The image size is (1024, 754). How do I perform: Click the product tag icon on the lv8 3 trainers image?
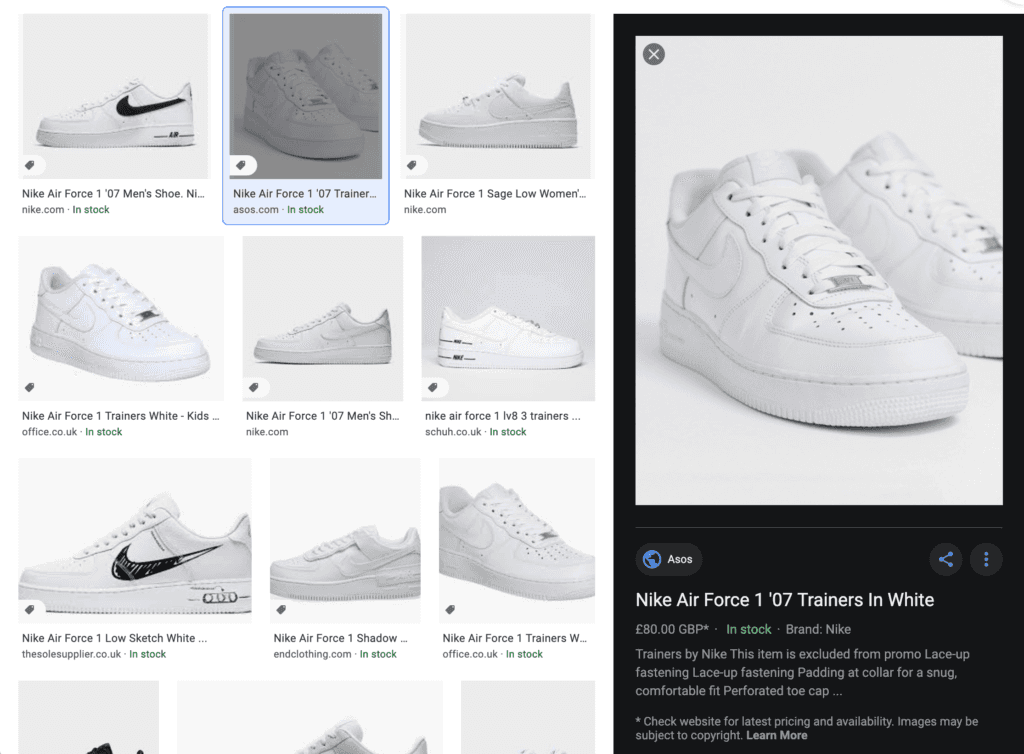point(433,387)
